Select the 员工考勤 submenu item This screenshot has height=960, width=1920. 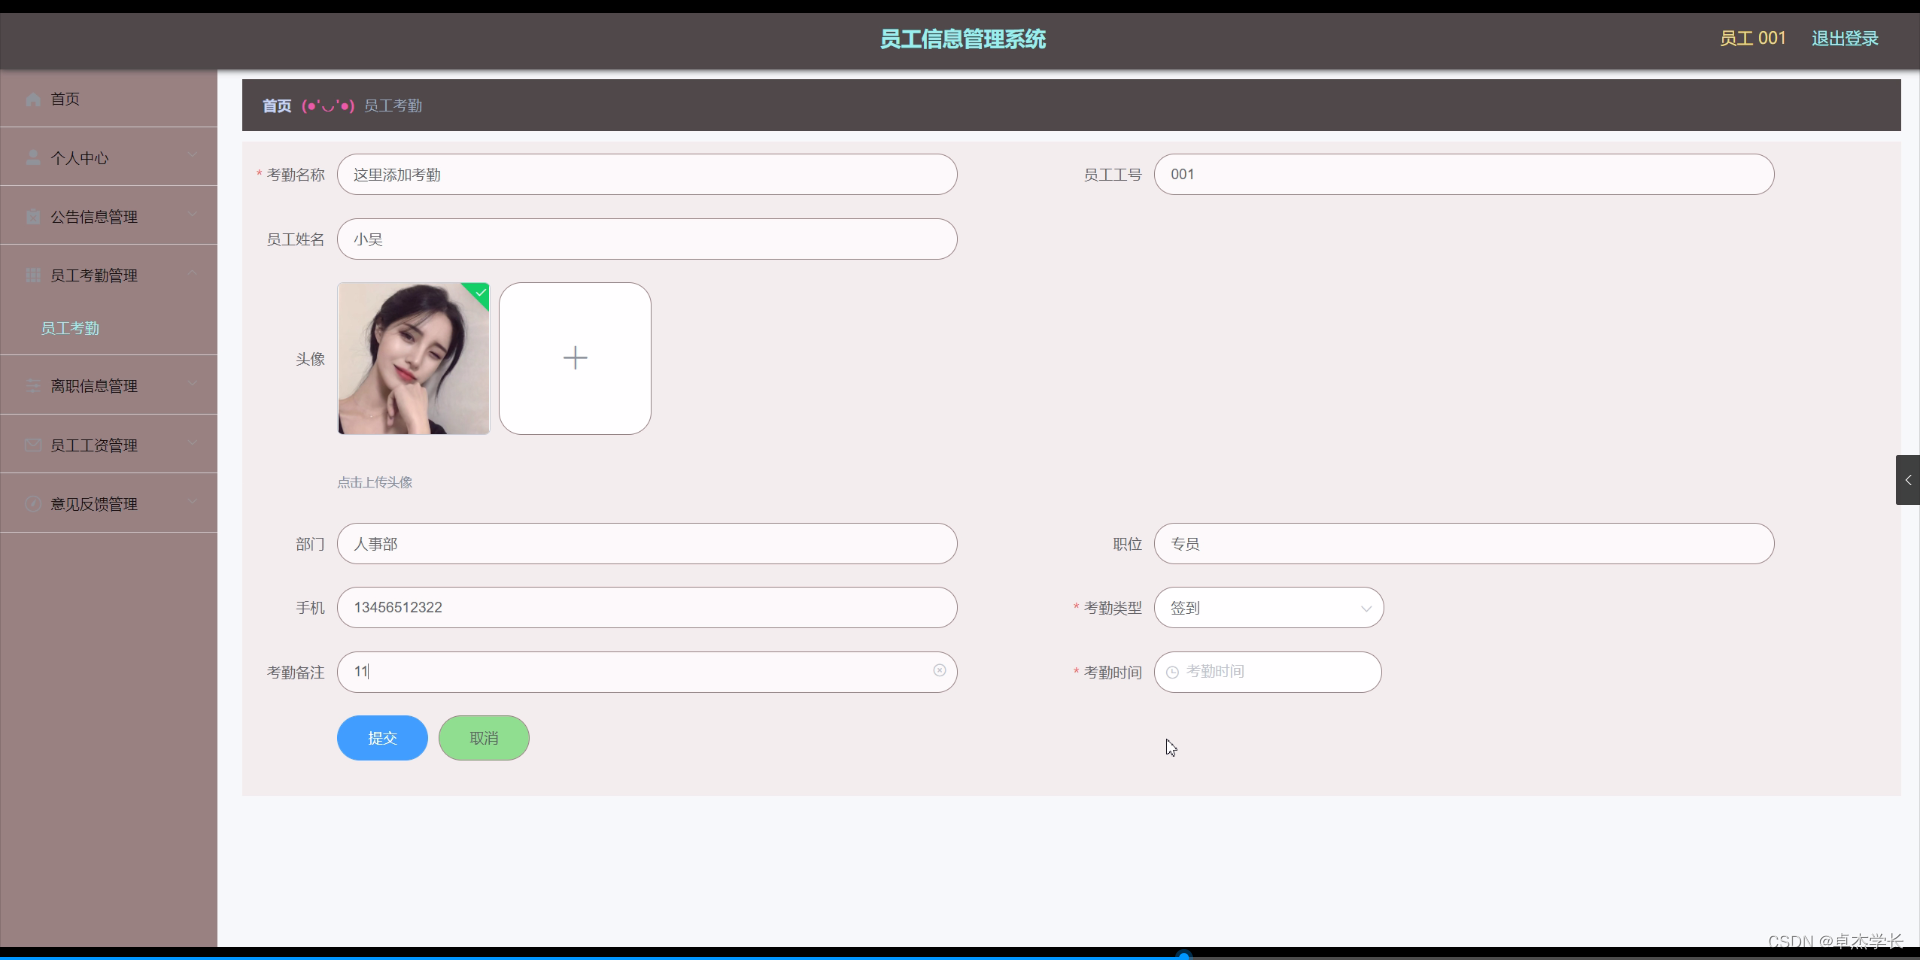69,327
